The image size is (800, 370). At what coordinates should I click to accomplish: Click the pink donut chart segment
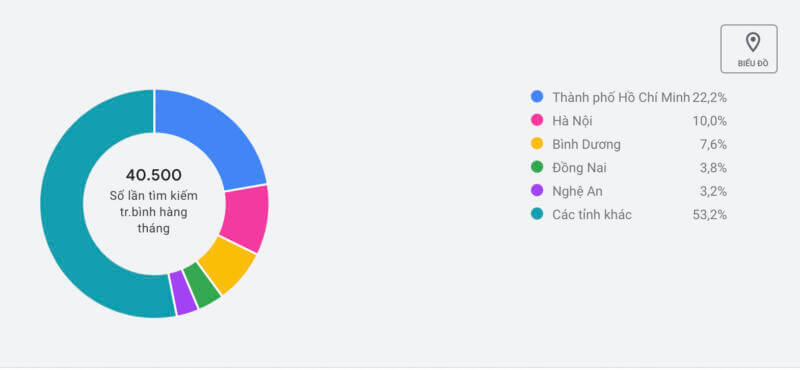point(246,217)
